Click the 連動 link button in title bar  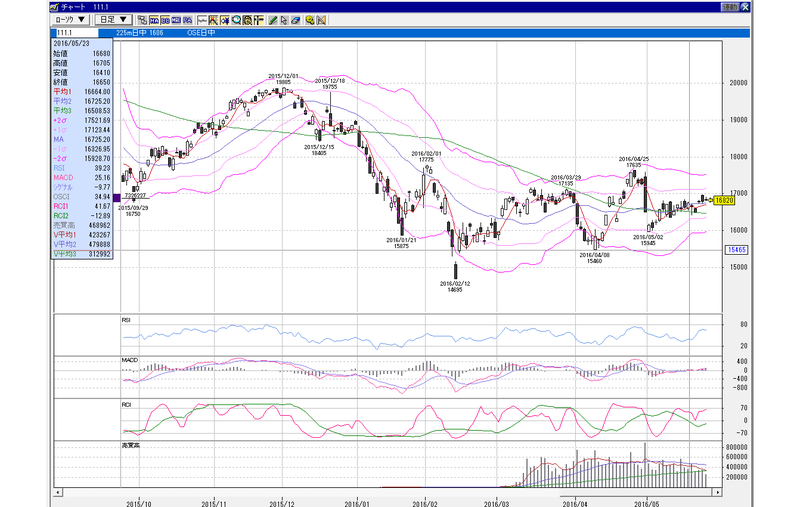tap(729, 7)
